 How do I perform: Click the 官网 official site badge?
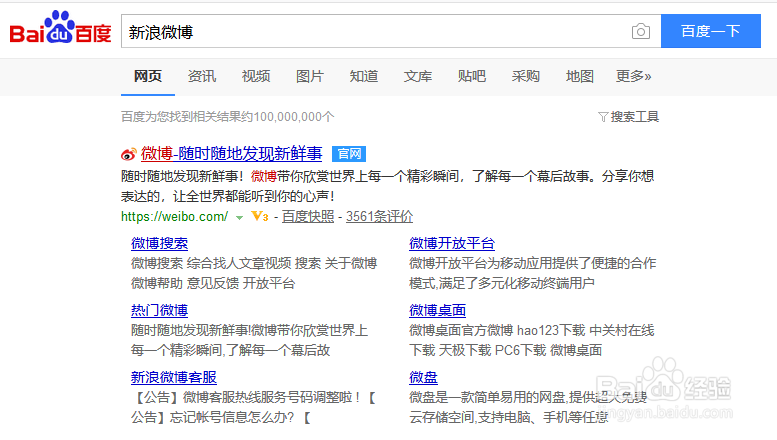[349, 154]
